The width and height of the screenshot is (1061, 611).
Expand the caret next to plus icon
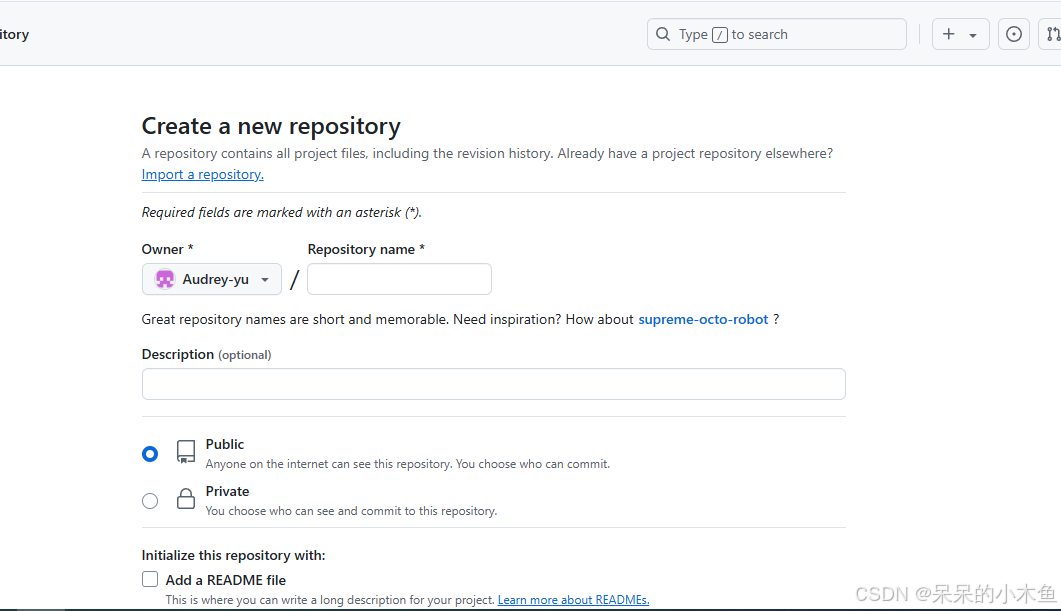tap(973, 35)
